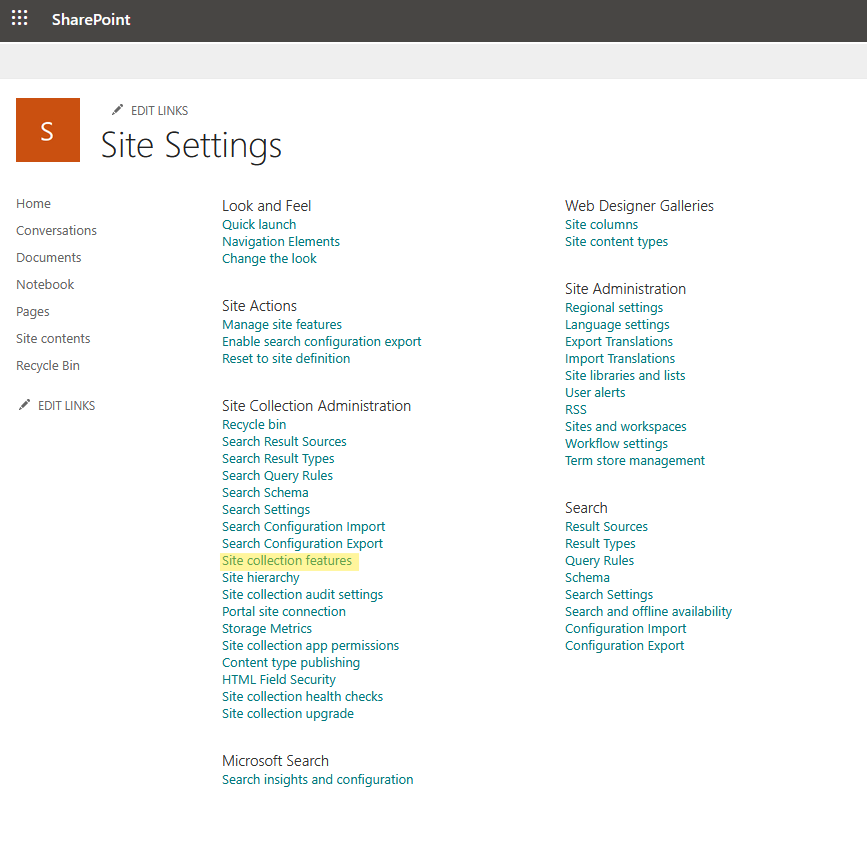Image resolution: width=867 pixels, height=847 pixels.
Task: Open the Office 365 app launcher waffle
Action: click(x=19, y=19)
